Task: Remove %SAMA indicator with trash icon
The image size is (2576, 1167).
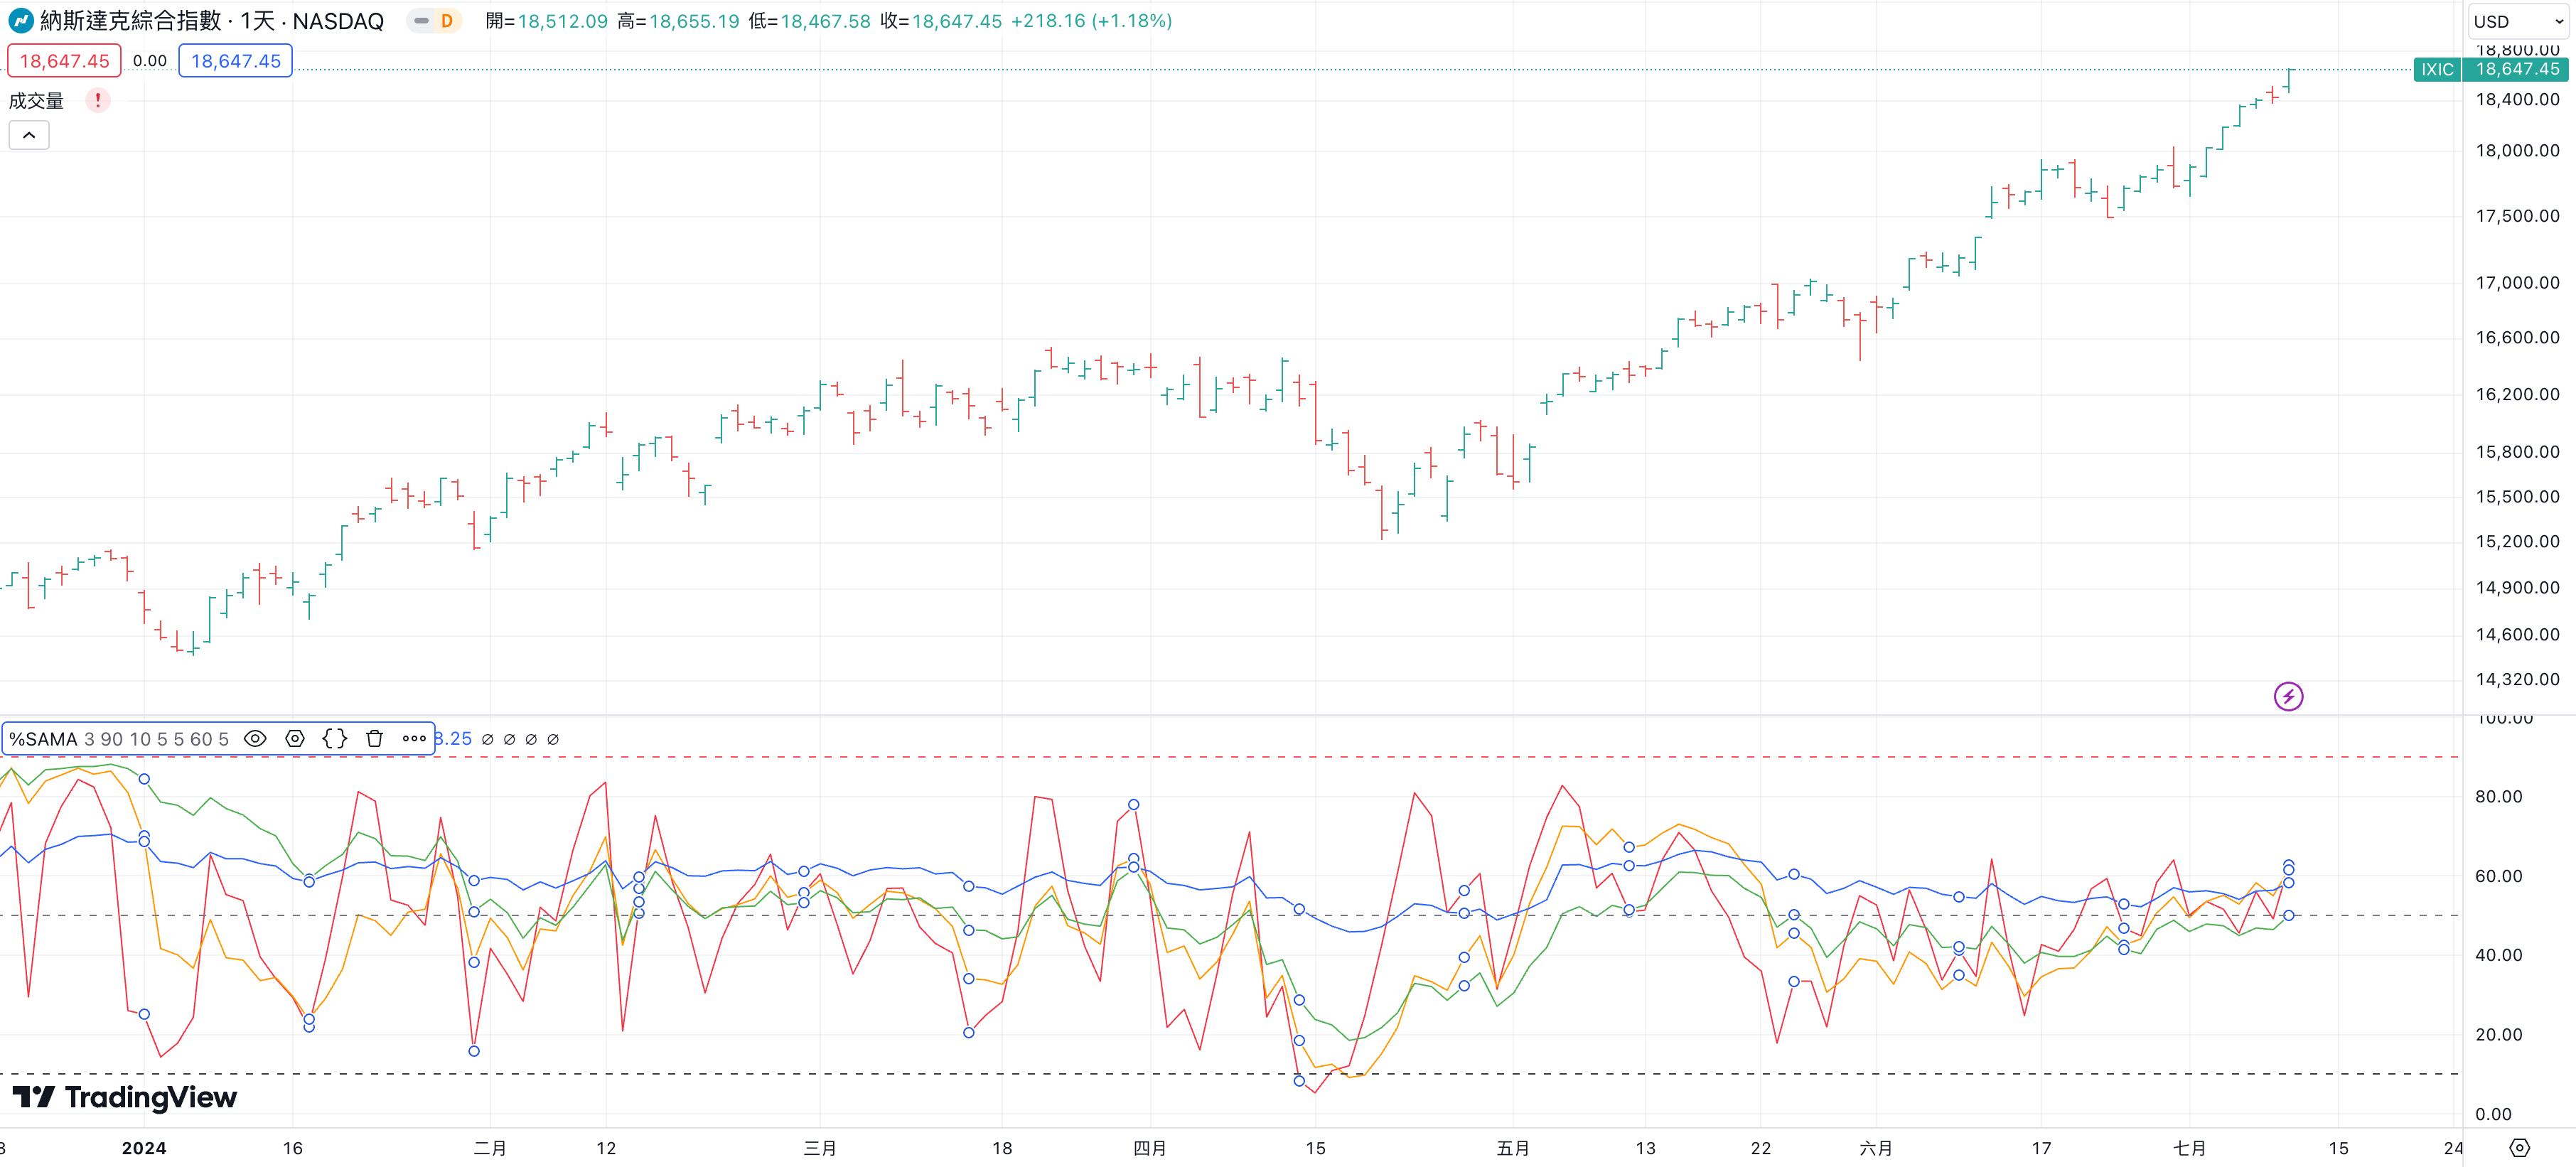Action: [x=375, y=739]
